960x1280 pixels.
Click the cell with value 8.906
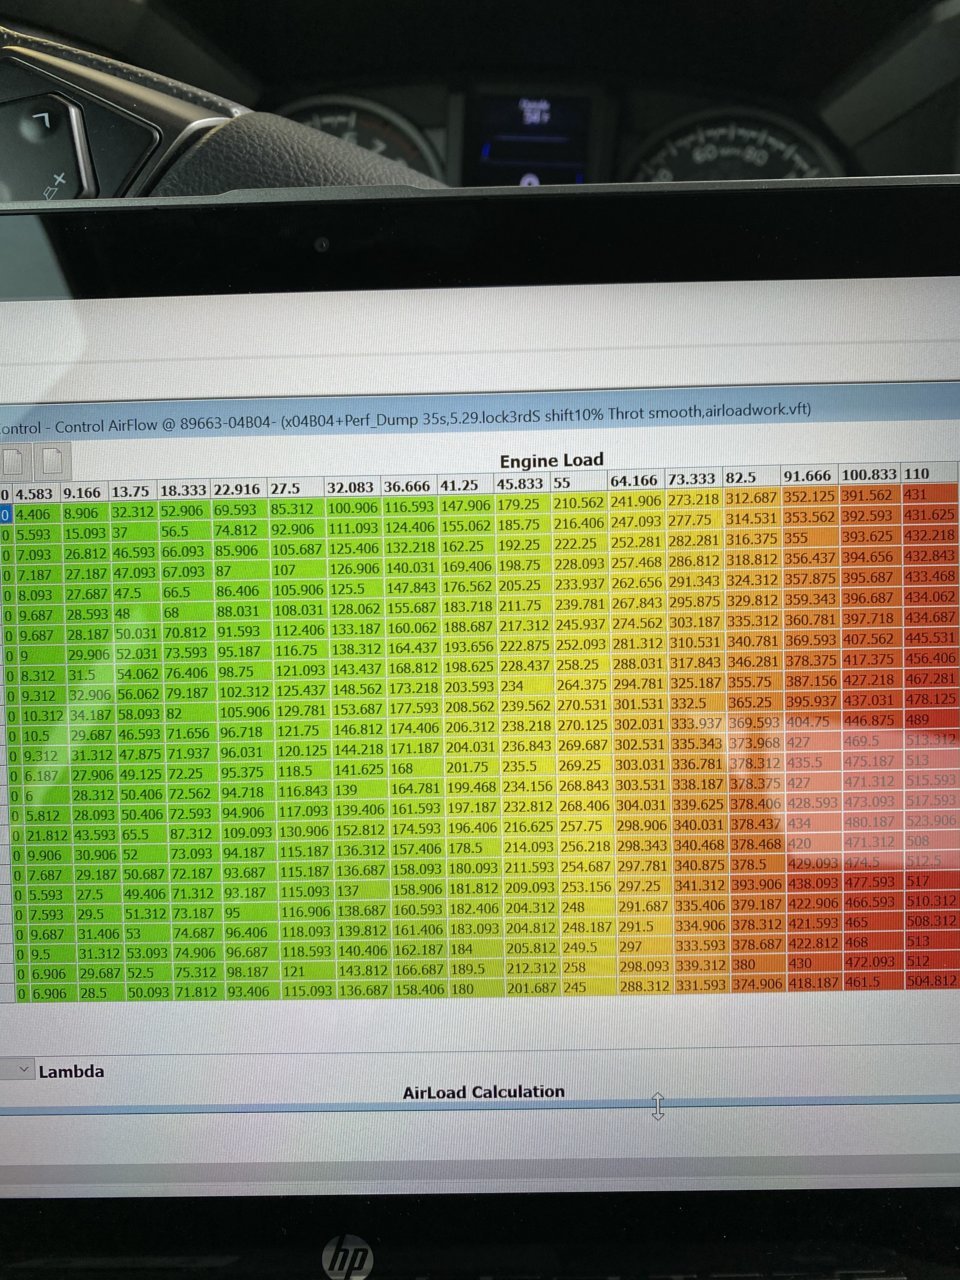pos(83,513)
